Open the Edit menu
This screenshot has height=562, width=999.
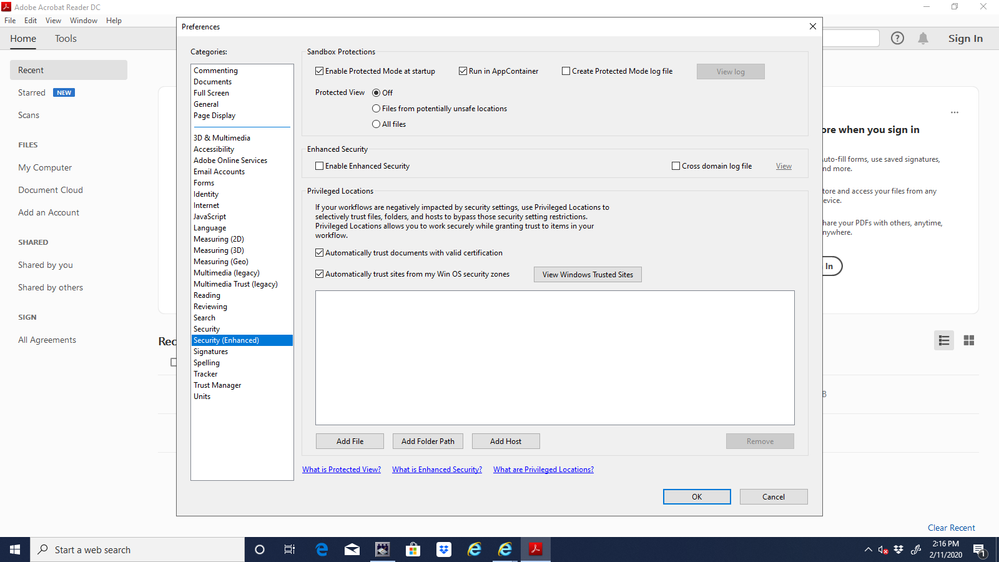pos(31,20)
